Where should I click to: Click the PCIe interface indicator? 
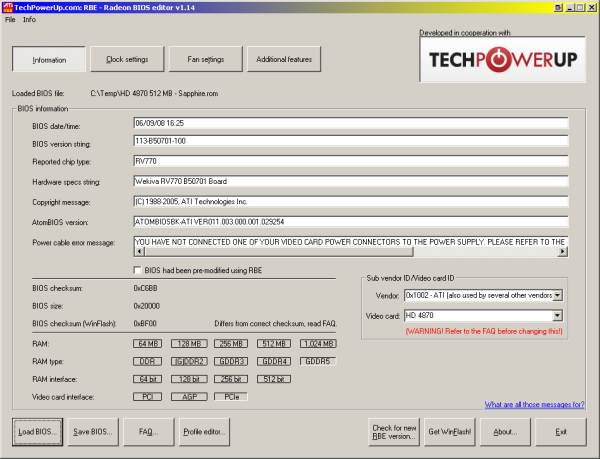pyautogui.click(x=231, y=397)
